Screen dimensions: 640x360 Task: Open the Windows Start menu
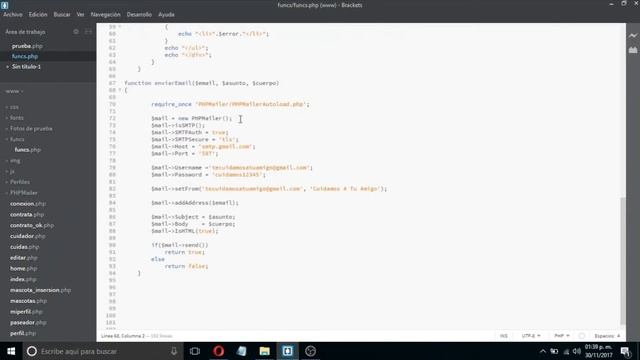11,351
